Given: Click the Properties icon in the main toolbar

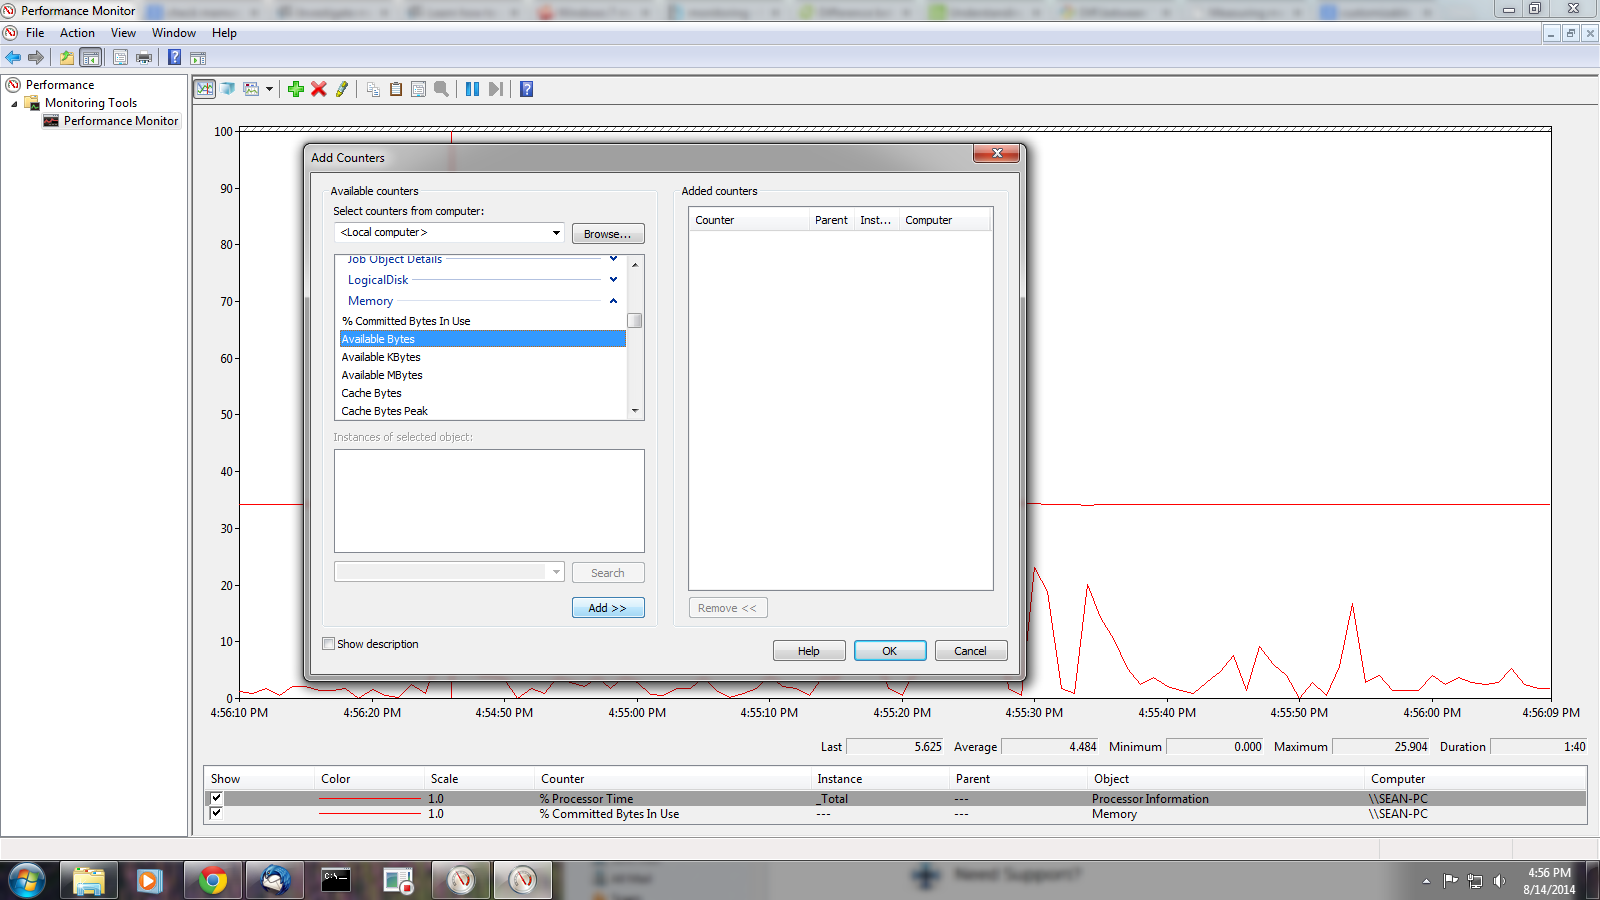Looking at the screenshot, I should tap(120, 58).
